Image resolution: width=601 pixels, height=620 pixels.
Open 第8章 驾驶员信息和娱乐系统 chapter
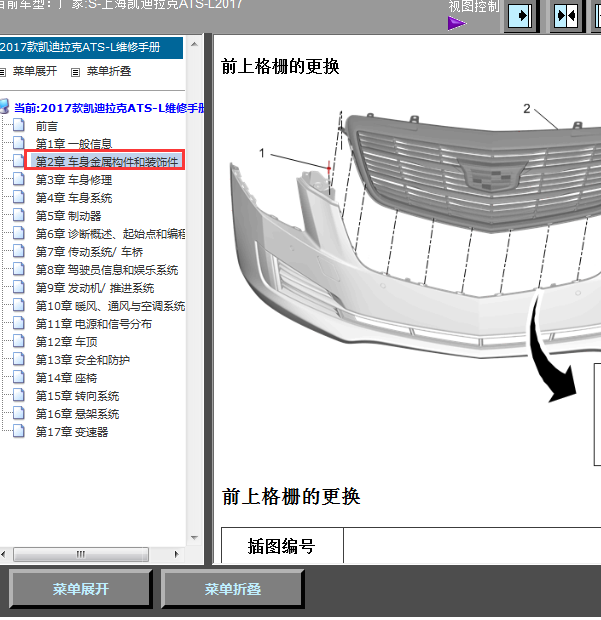(x=107, y=270)
